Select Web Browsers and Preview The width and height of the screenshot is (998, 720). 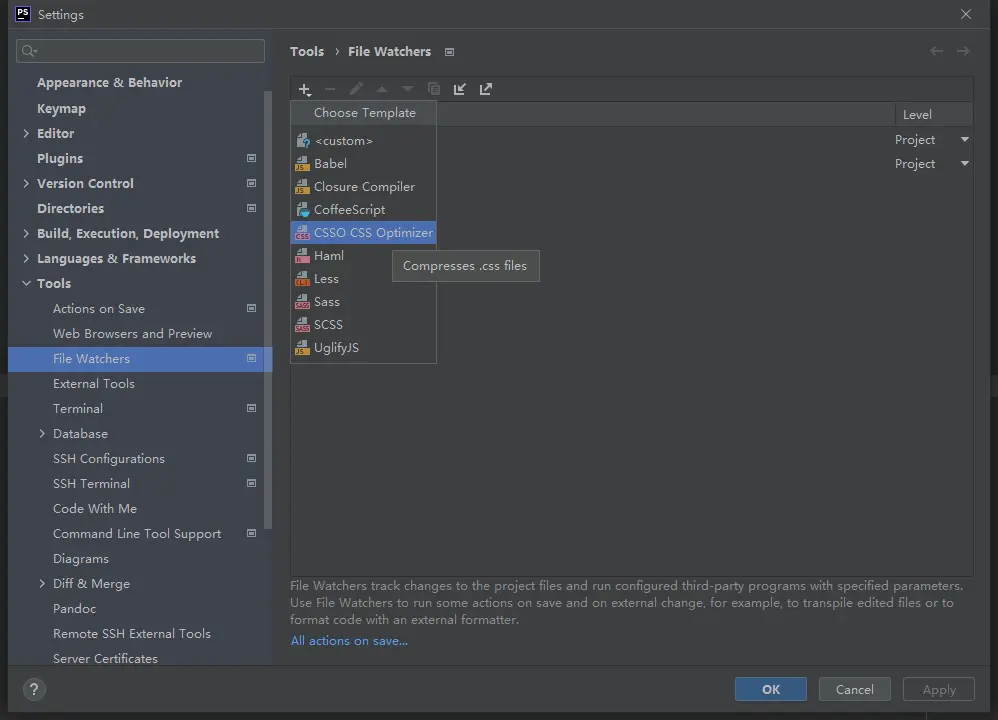(132, 334)
